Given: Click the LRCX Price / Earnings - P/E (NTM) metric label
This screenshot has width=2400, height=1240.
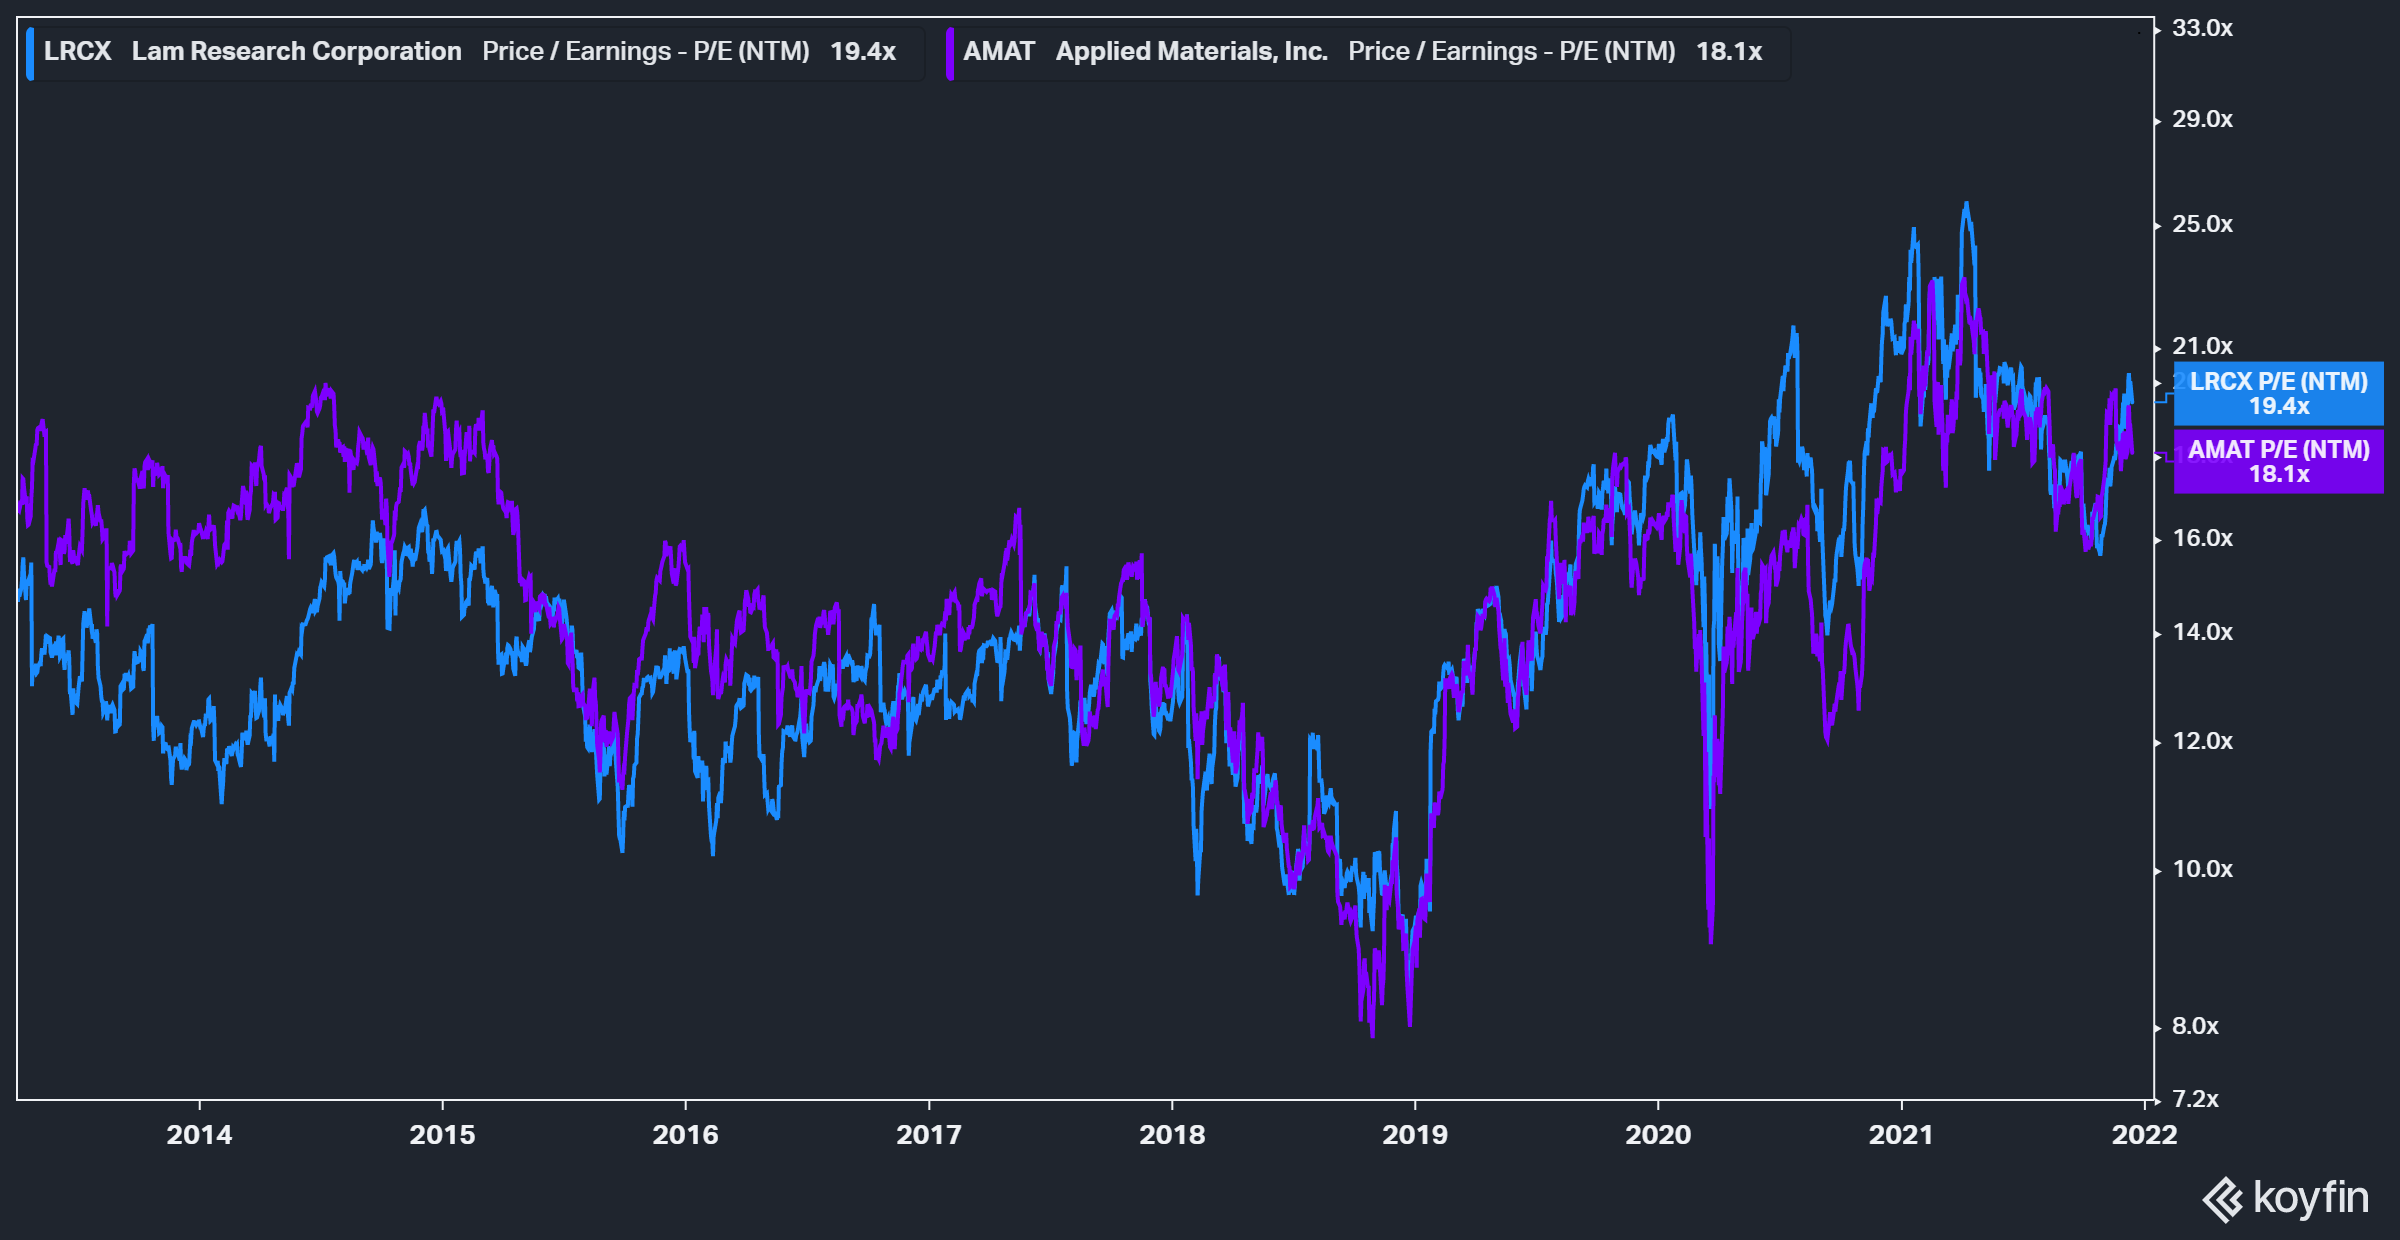Looking at the screenshot, I should 646,51.
